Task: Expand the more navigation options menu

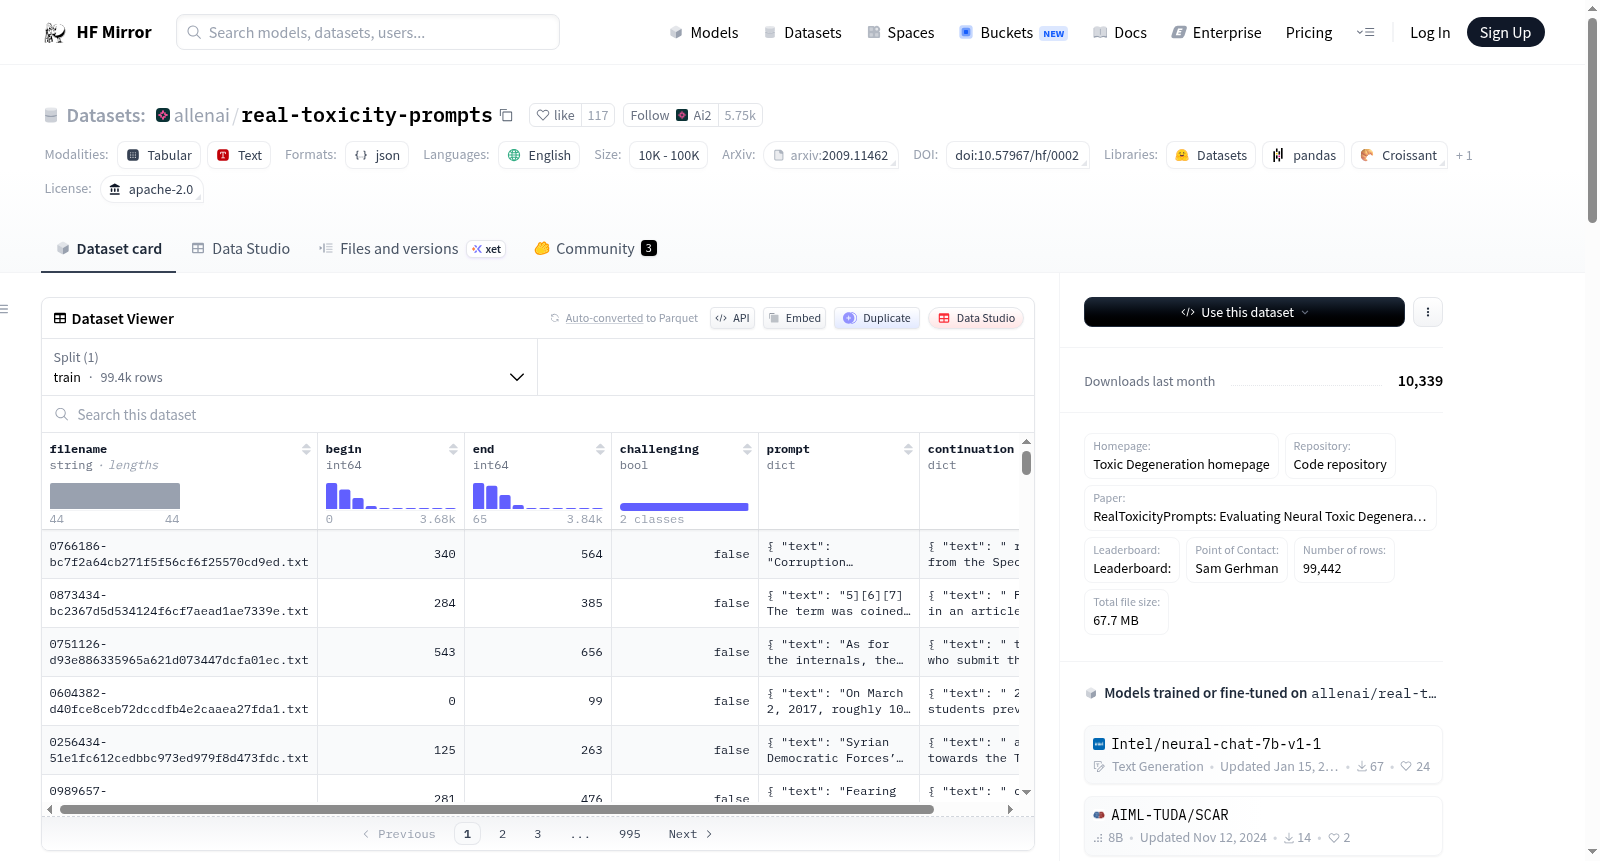Action: [x=1365, y=32]
